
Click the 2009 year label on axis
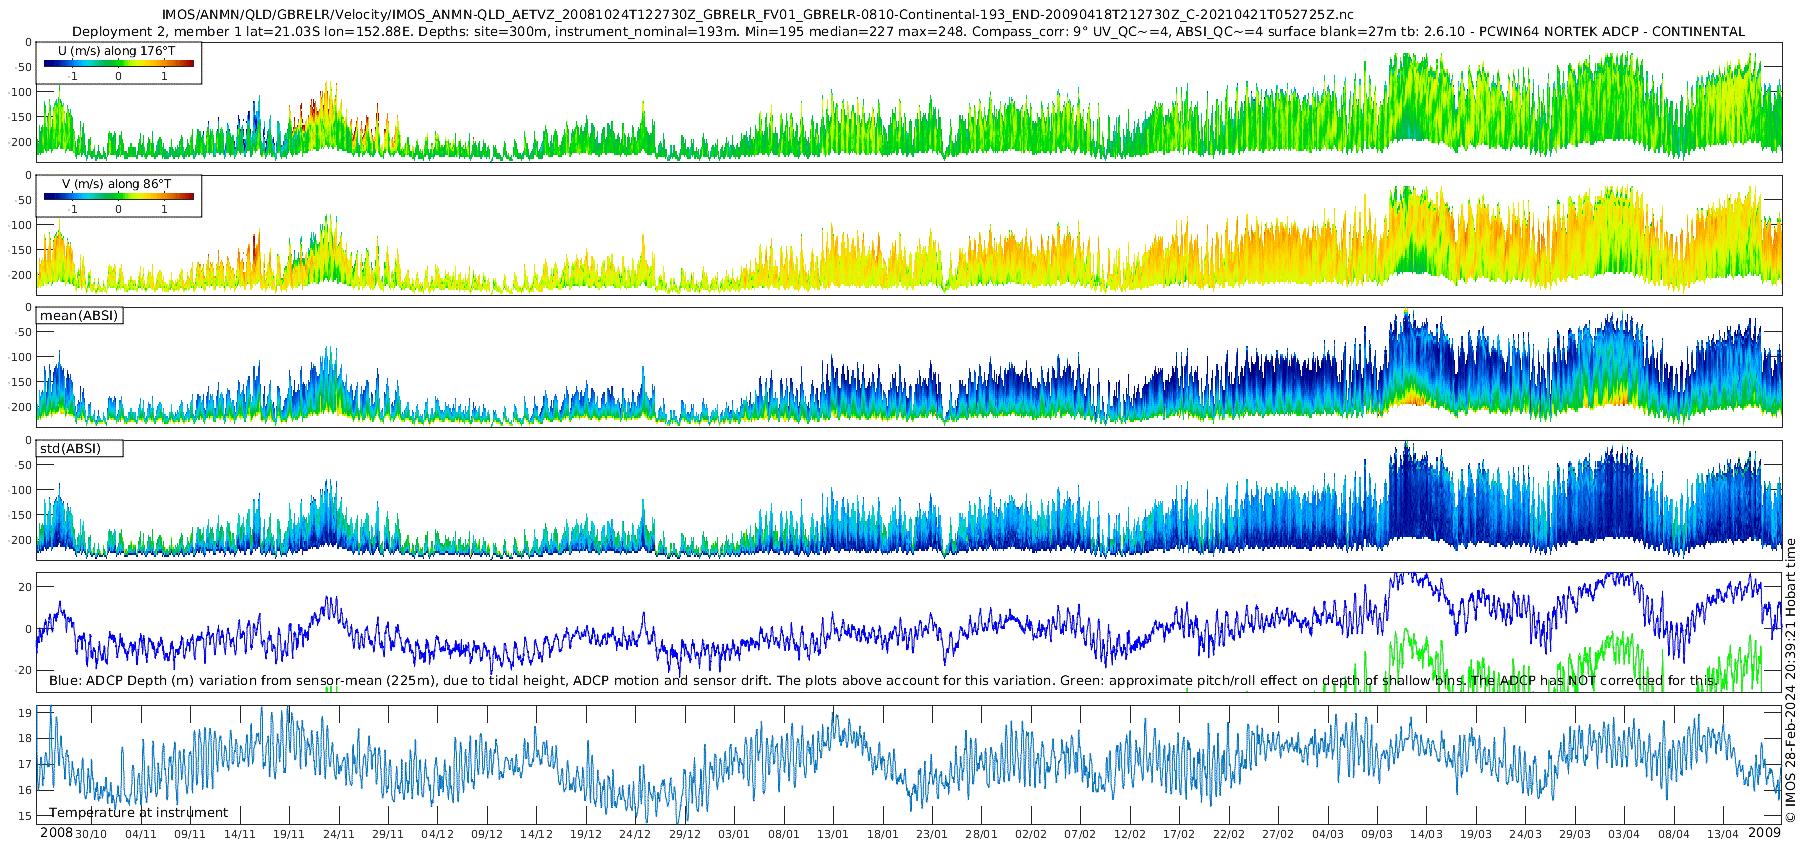(x=1764, y=833)
